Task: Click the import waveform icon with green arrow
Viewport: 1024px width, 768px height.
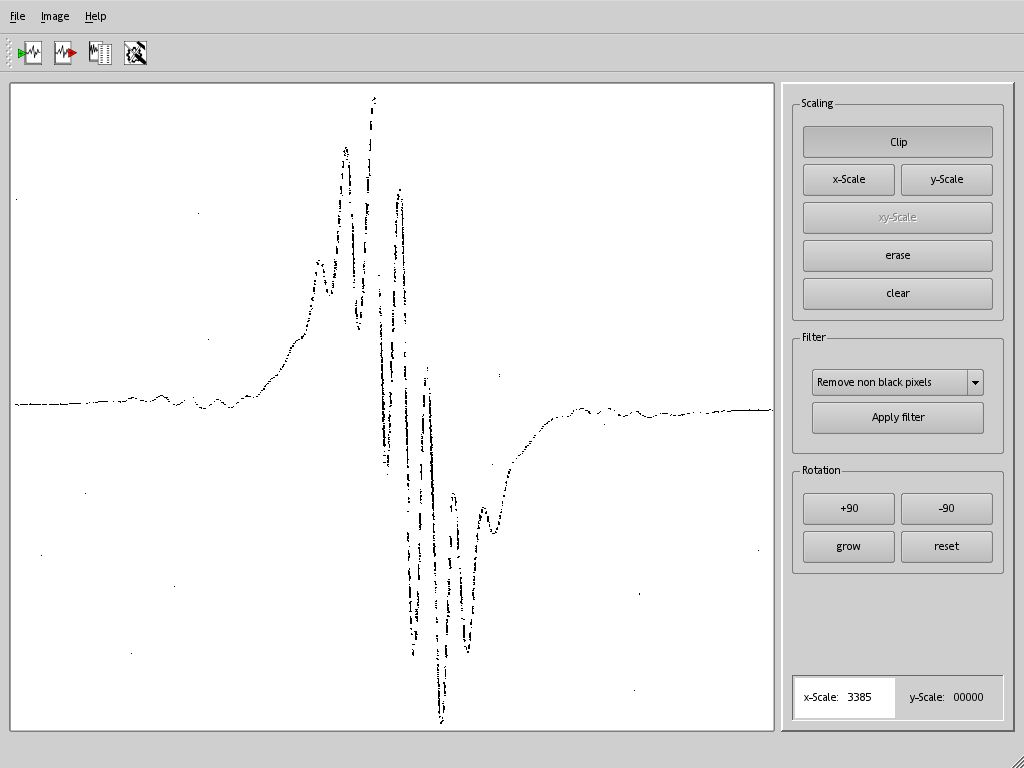Action: click(30, 53)
